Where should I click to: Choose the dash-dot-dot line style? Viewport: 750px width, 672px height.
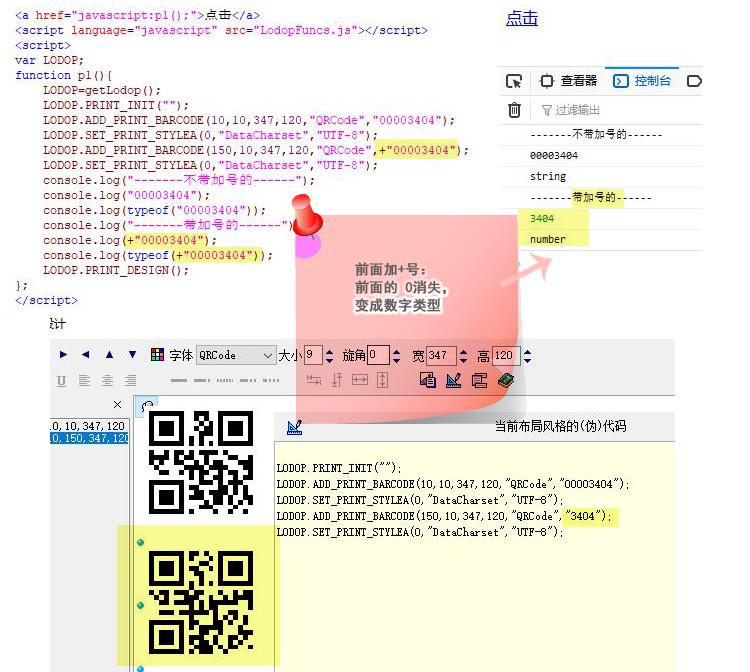tap(248, 380)
